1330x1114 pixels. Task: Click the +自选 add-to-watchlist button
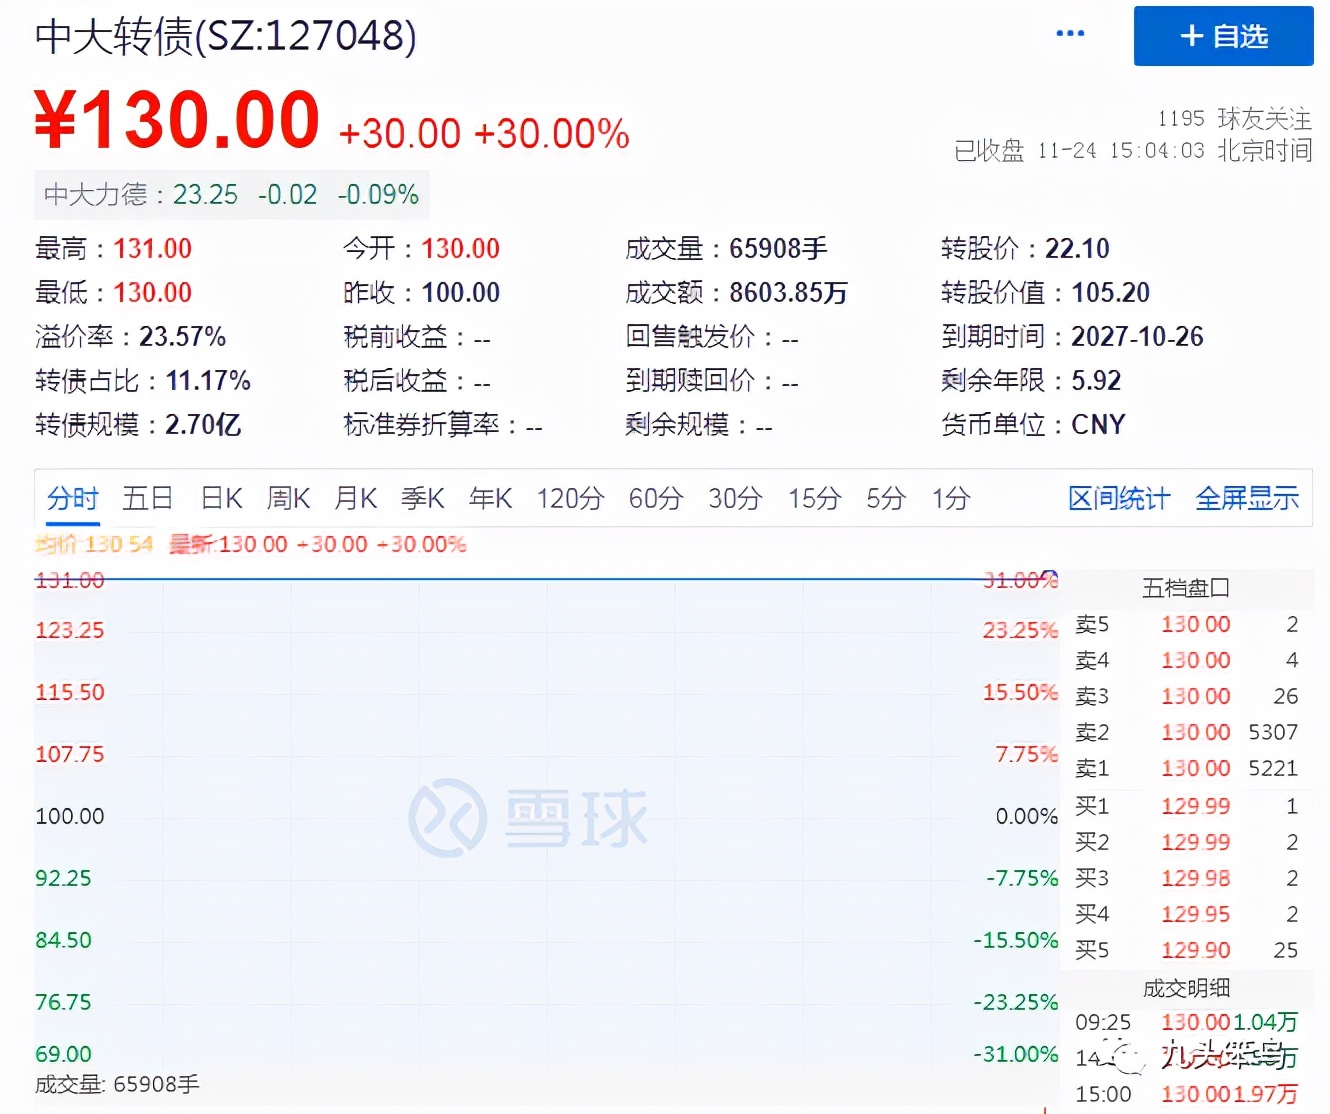[x=1222, y=36]
